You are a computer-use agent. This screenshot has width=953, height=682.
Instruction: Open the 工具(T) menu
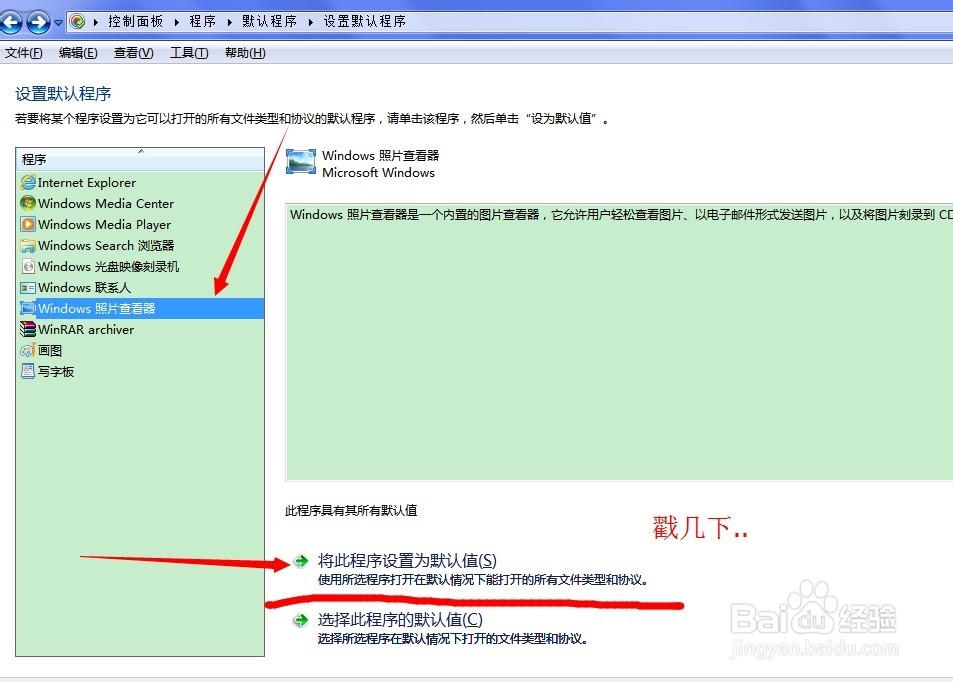point(189,53)
